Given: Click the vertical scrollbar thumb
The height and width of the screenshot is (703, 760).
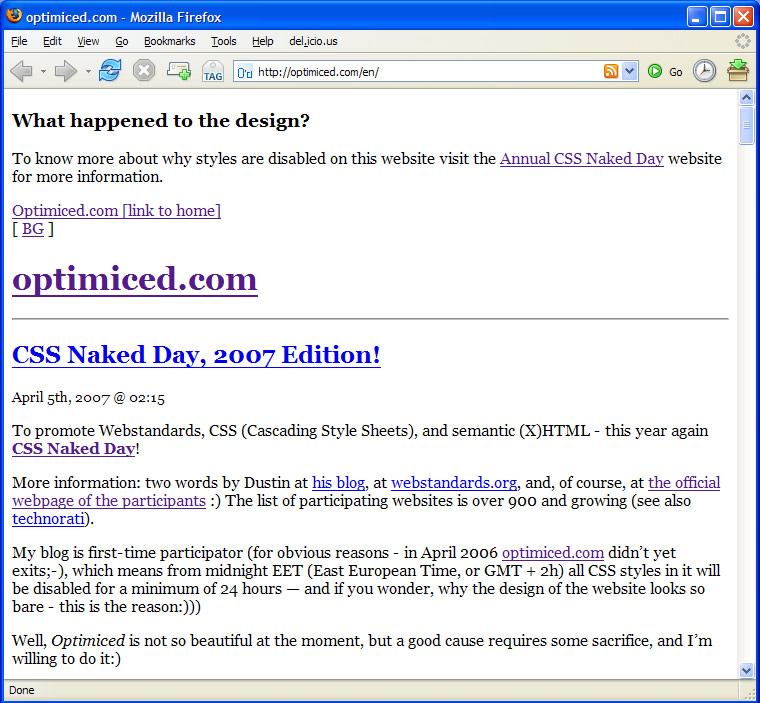Looking at the screenshot, I should [x=746, y=125].
